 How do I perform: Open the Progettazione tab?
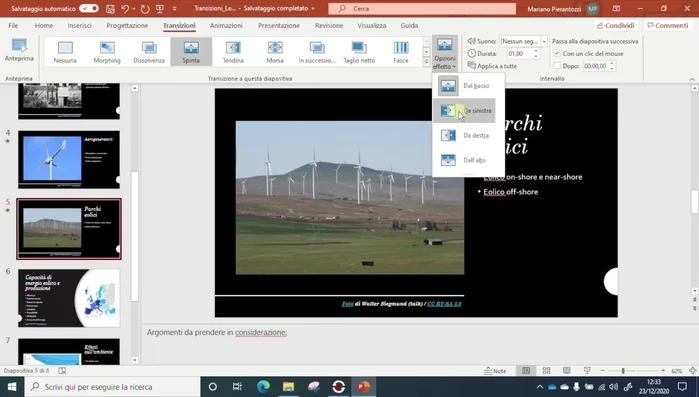[127, 25]
